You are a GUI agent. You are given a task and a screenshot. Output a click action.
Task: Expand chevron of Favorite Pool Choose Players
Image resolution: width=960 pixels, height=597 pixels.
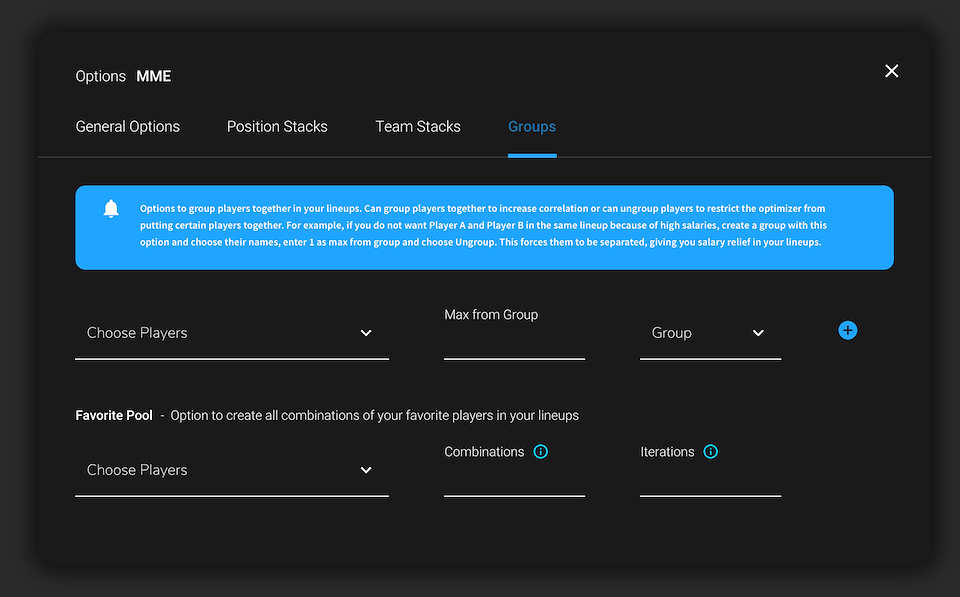point(366,470)
